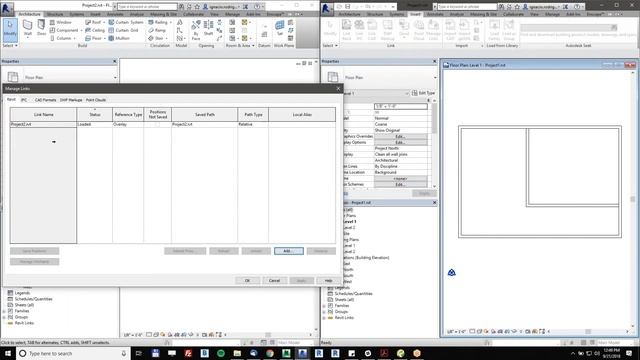This screenshot has height=360, width=640.
Task: Open the Windows Start menu
Action: 8,353
